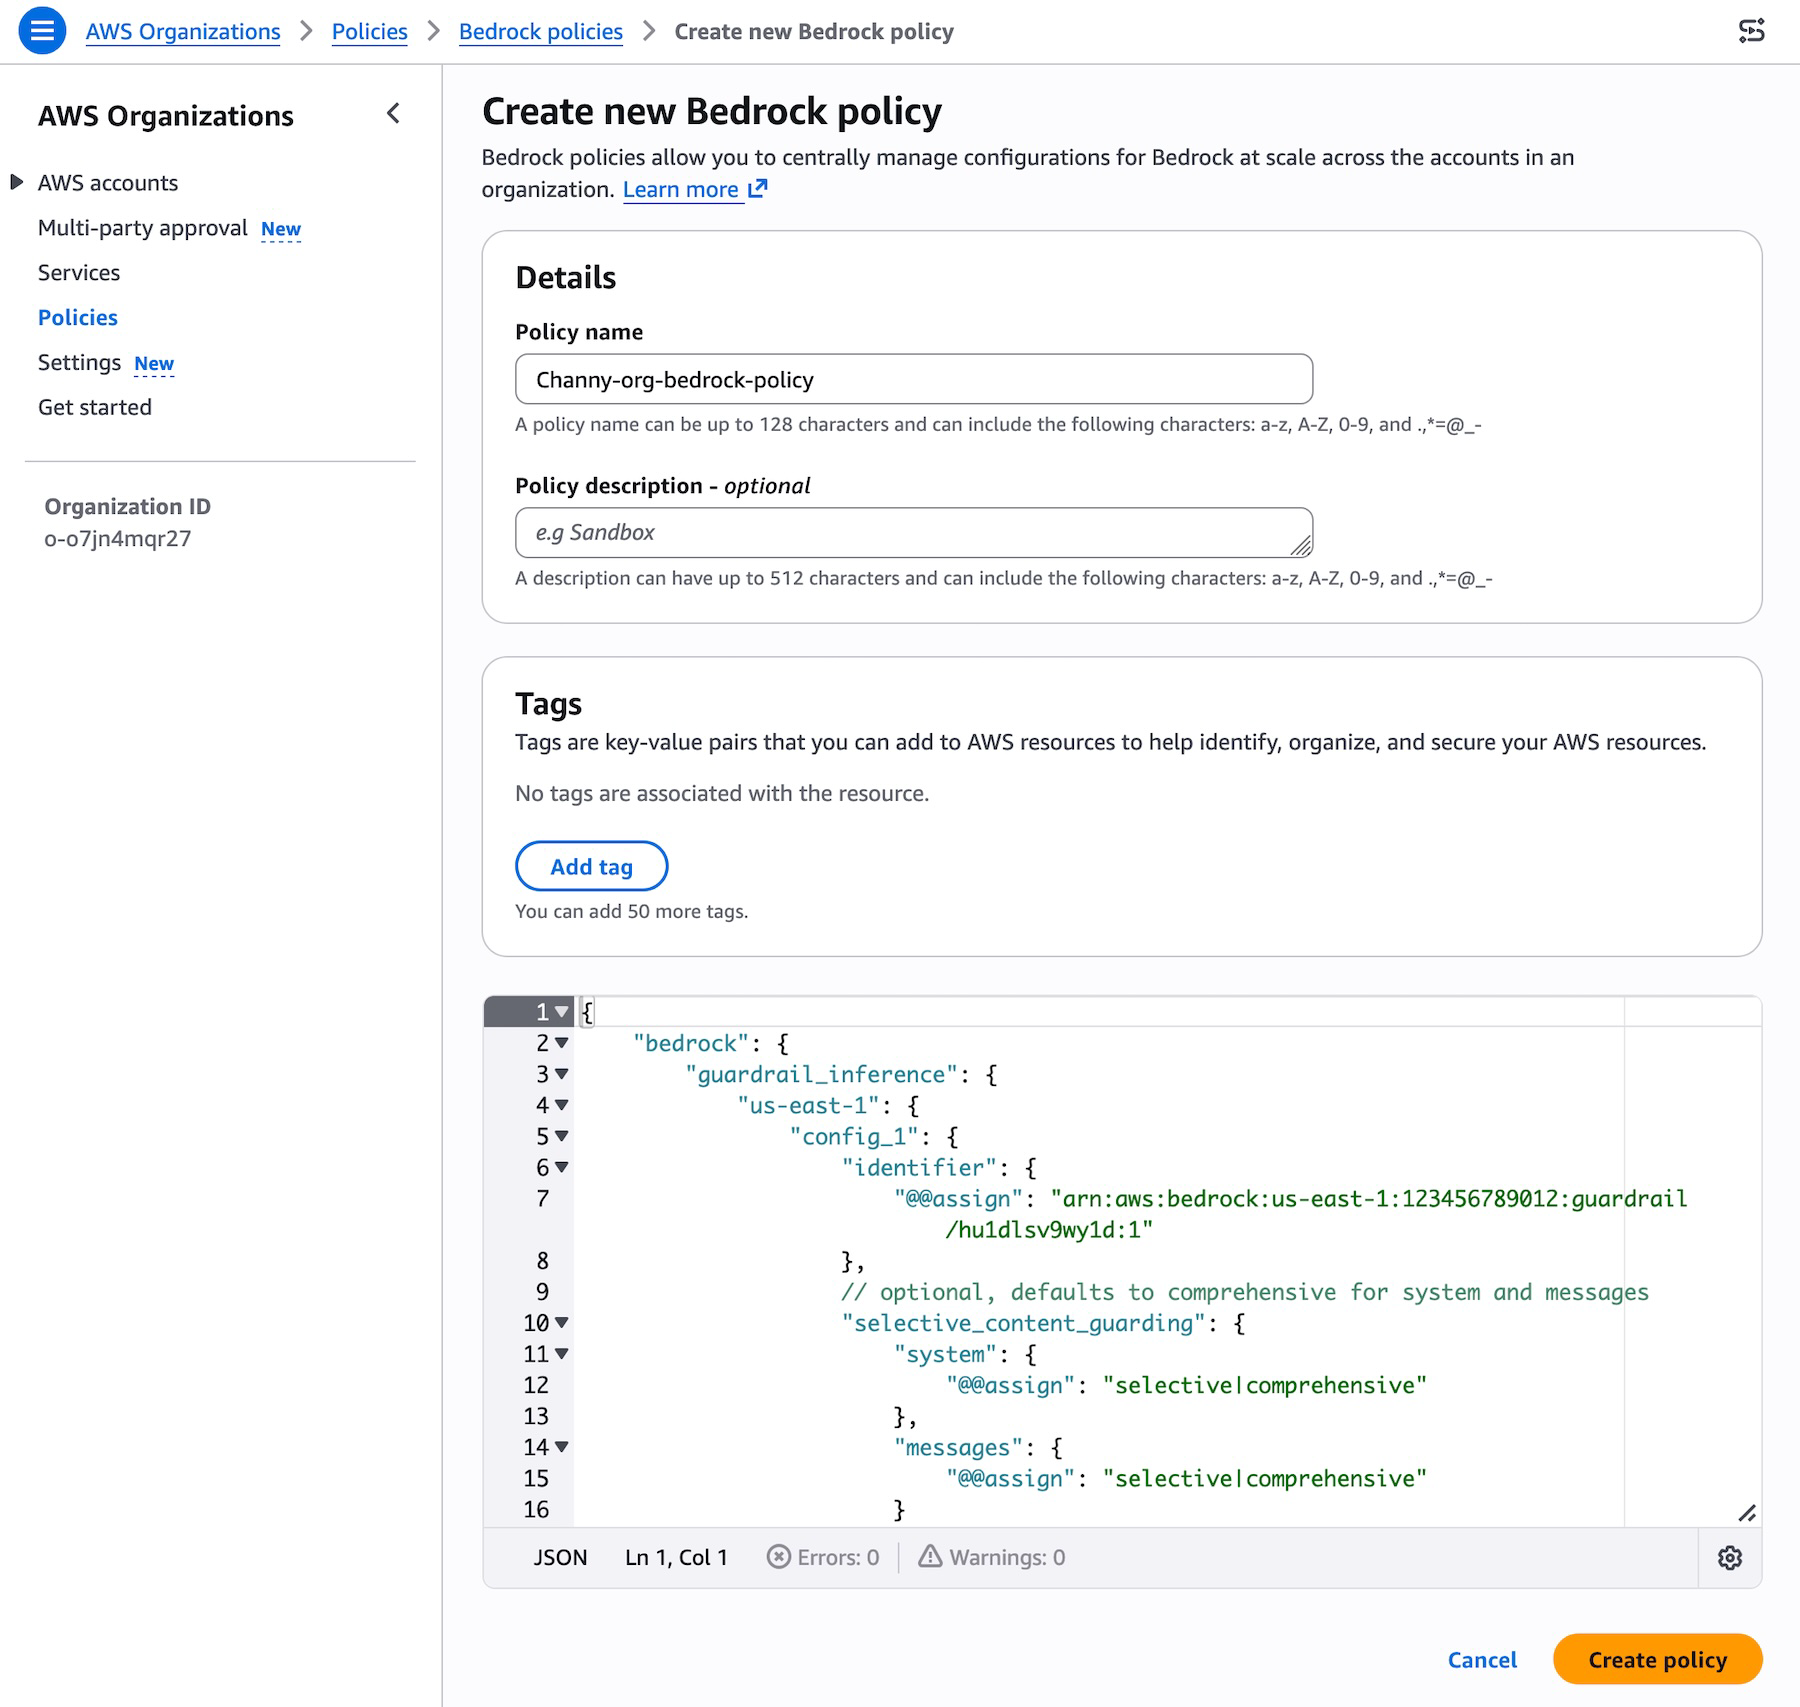The image size is (1800, 1707).
Task: Click the JSON editor resize grip
Action: click(x=1748, y=1512)
